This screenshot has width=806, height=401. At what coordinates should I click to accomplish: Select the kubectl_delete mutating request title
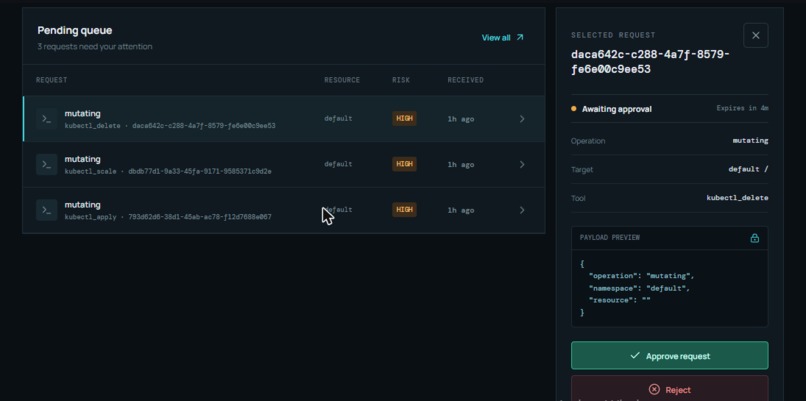(82, 113)
